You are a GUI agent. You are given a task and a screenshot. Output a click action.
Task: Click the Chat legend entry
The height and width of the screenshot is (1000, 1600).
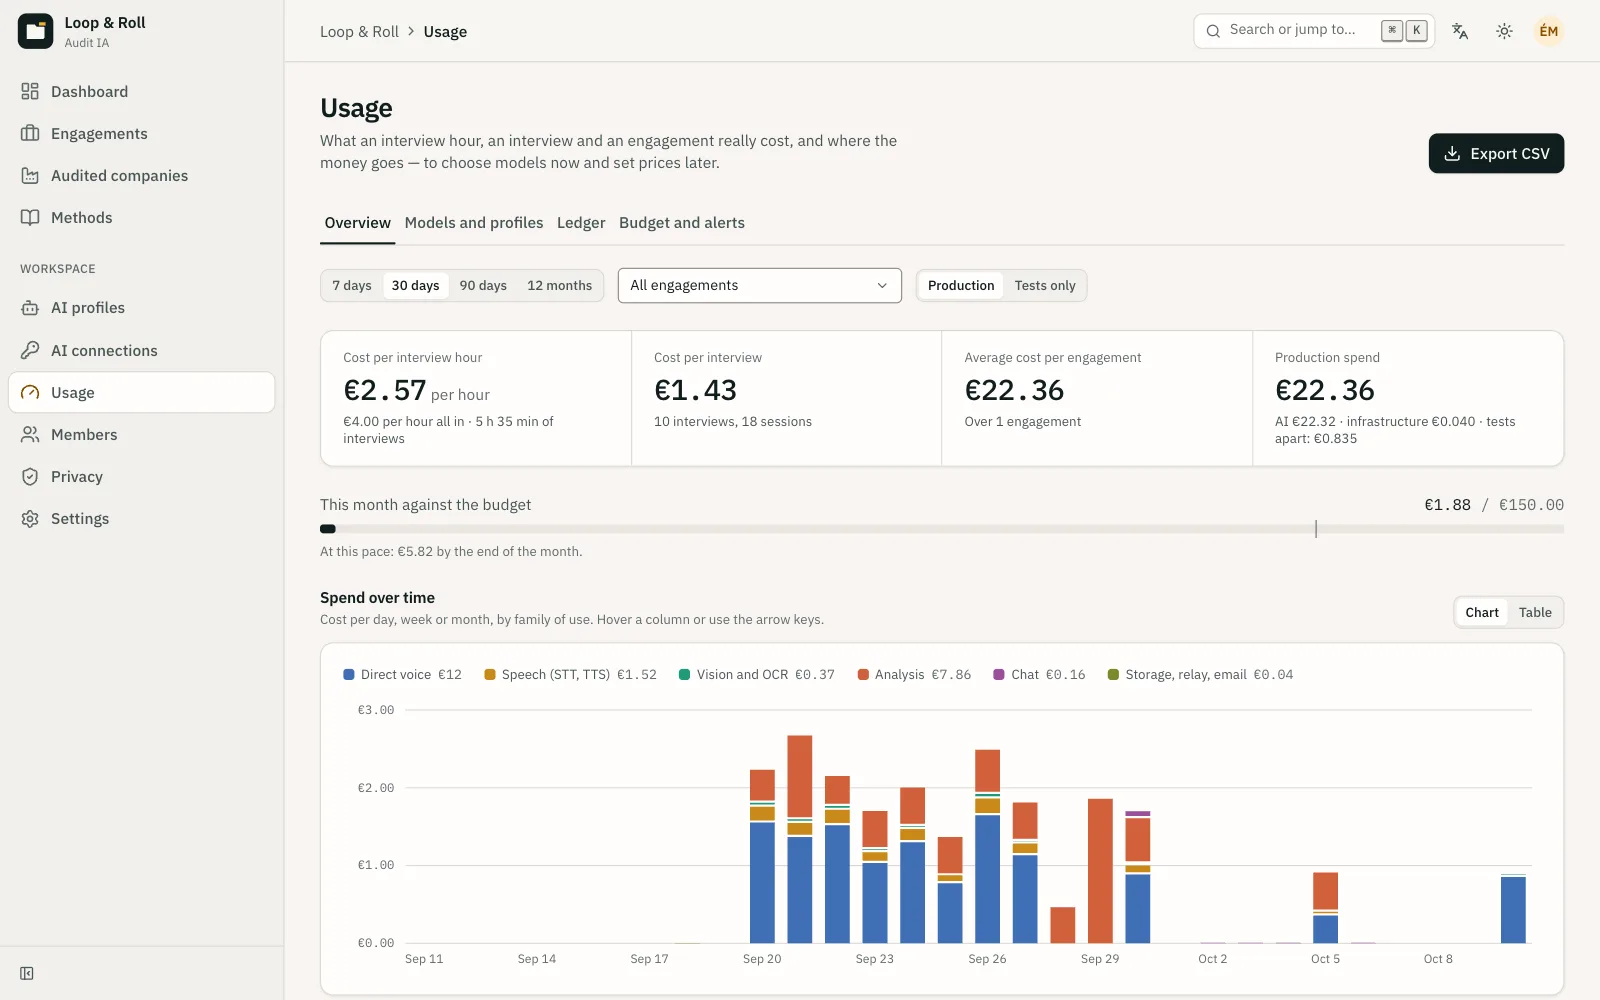[x=1039, y=675]
